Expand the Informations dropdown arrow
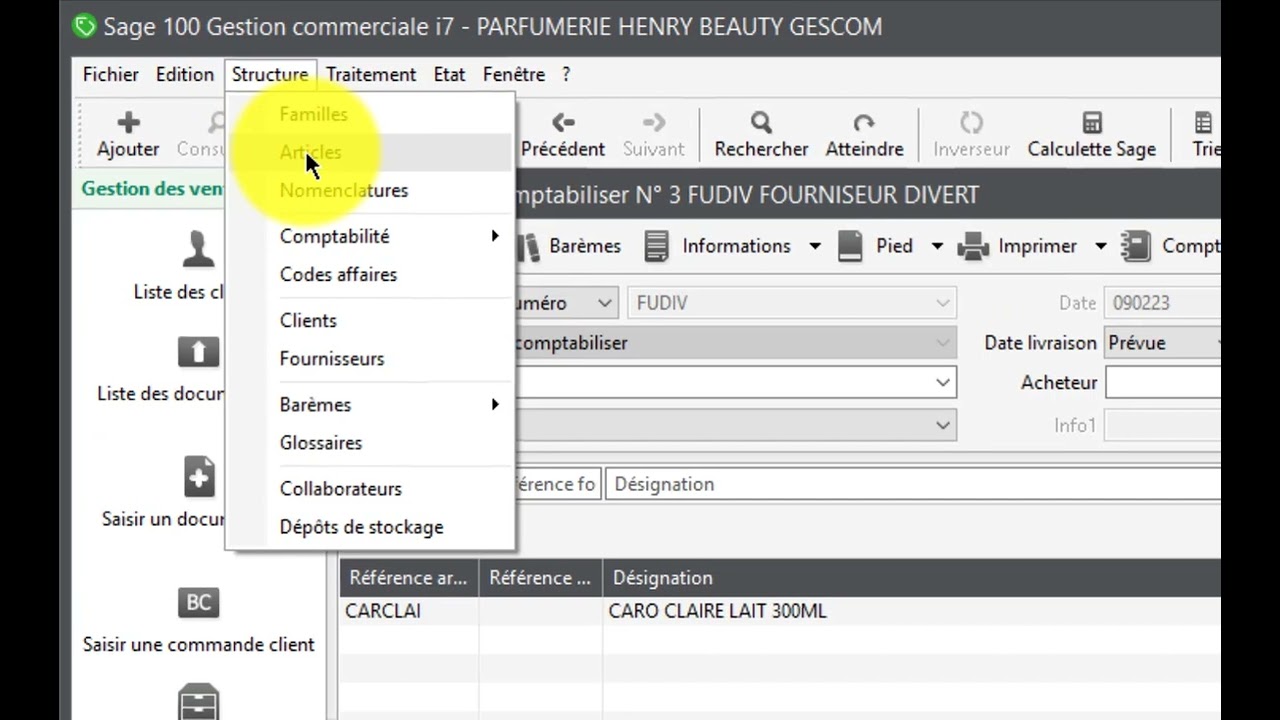Image resolution: width=1280 pixels, height=720 pixels. [814, 246]
